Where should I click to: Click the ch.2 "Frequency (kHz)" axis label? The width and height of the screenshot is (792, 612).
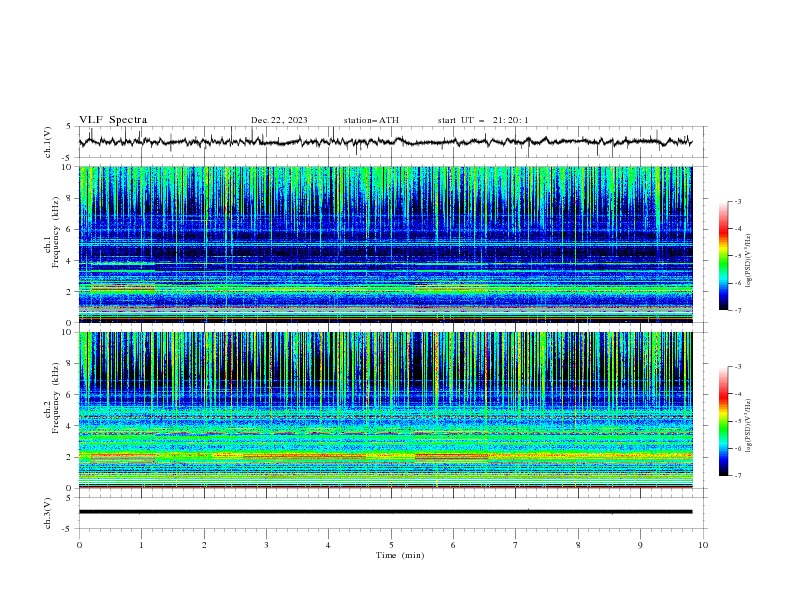[56, 398]
